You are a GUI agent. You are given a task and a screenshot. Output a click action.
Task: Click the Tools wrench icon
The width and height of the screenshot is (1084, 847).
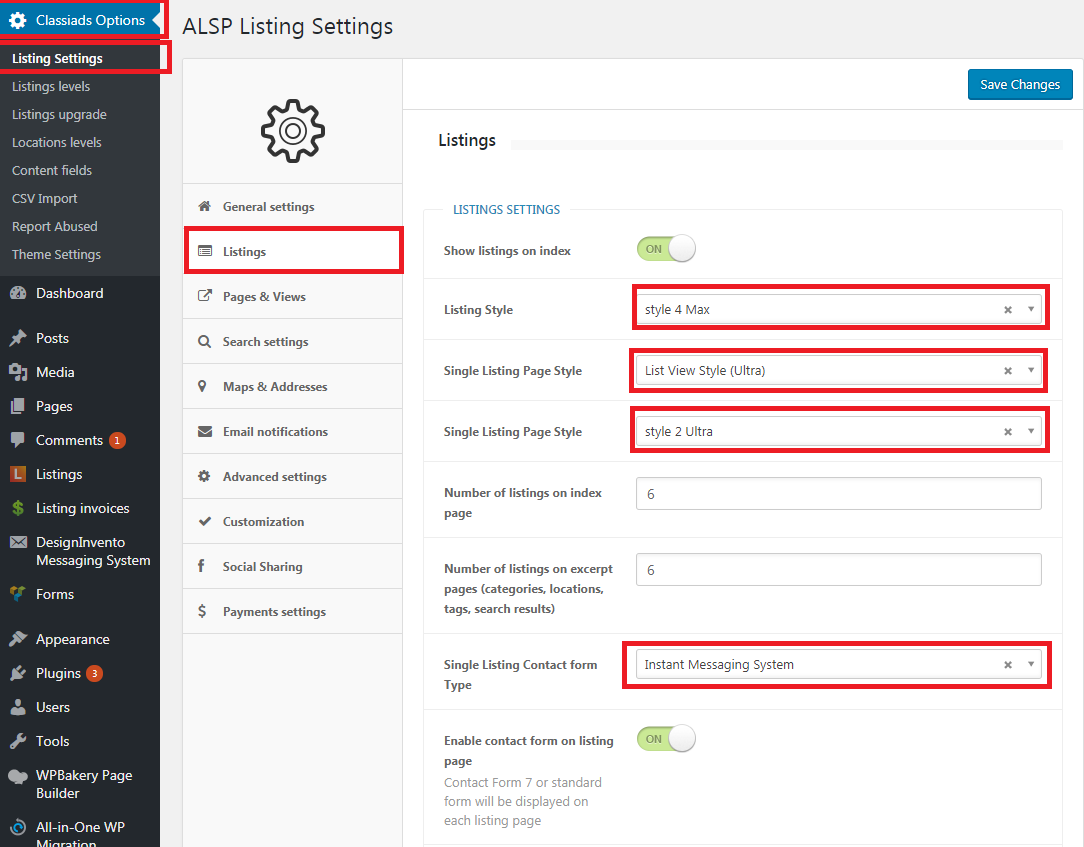[18, 741]
